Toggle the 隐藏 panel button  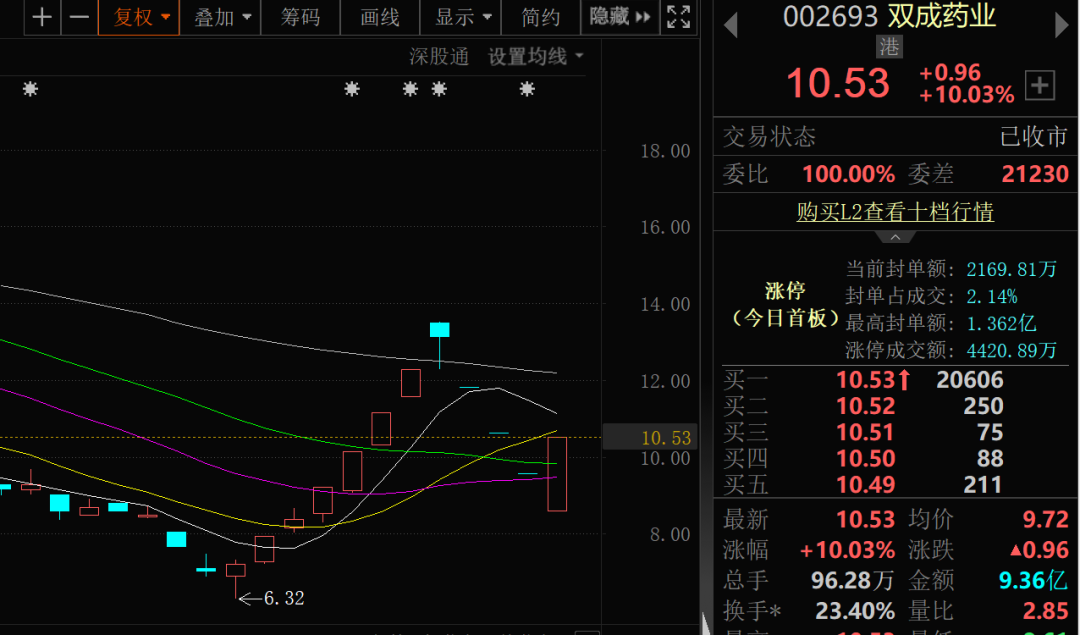(619, 17)
